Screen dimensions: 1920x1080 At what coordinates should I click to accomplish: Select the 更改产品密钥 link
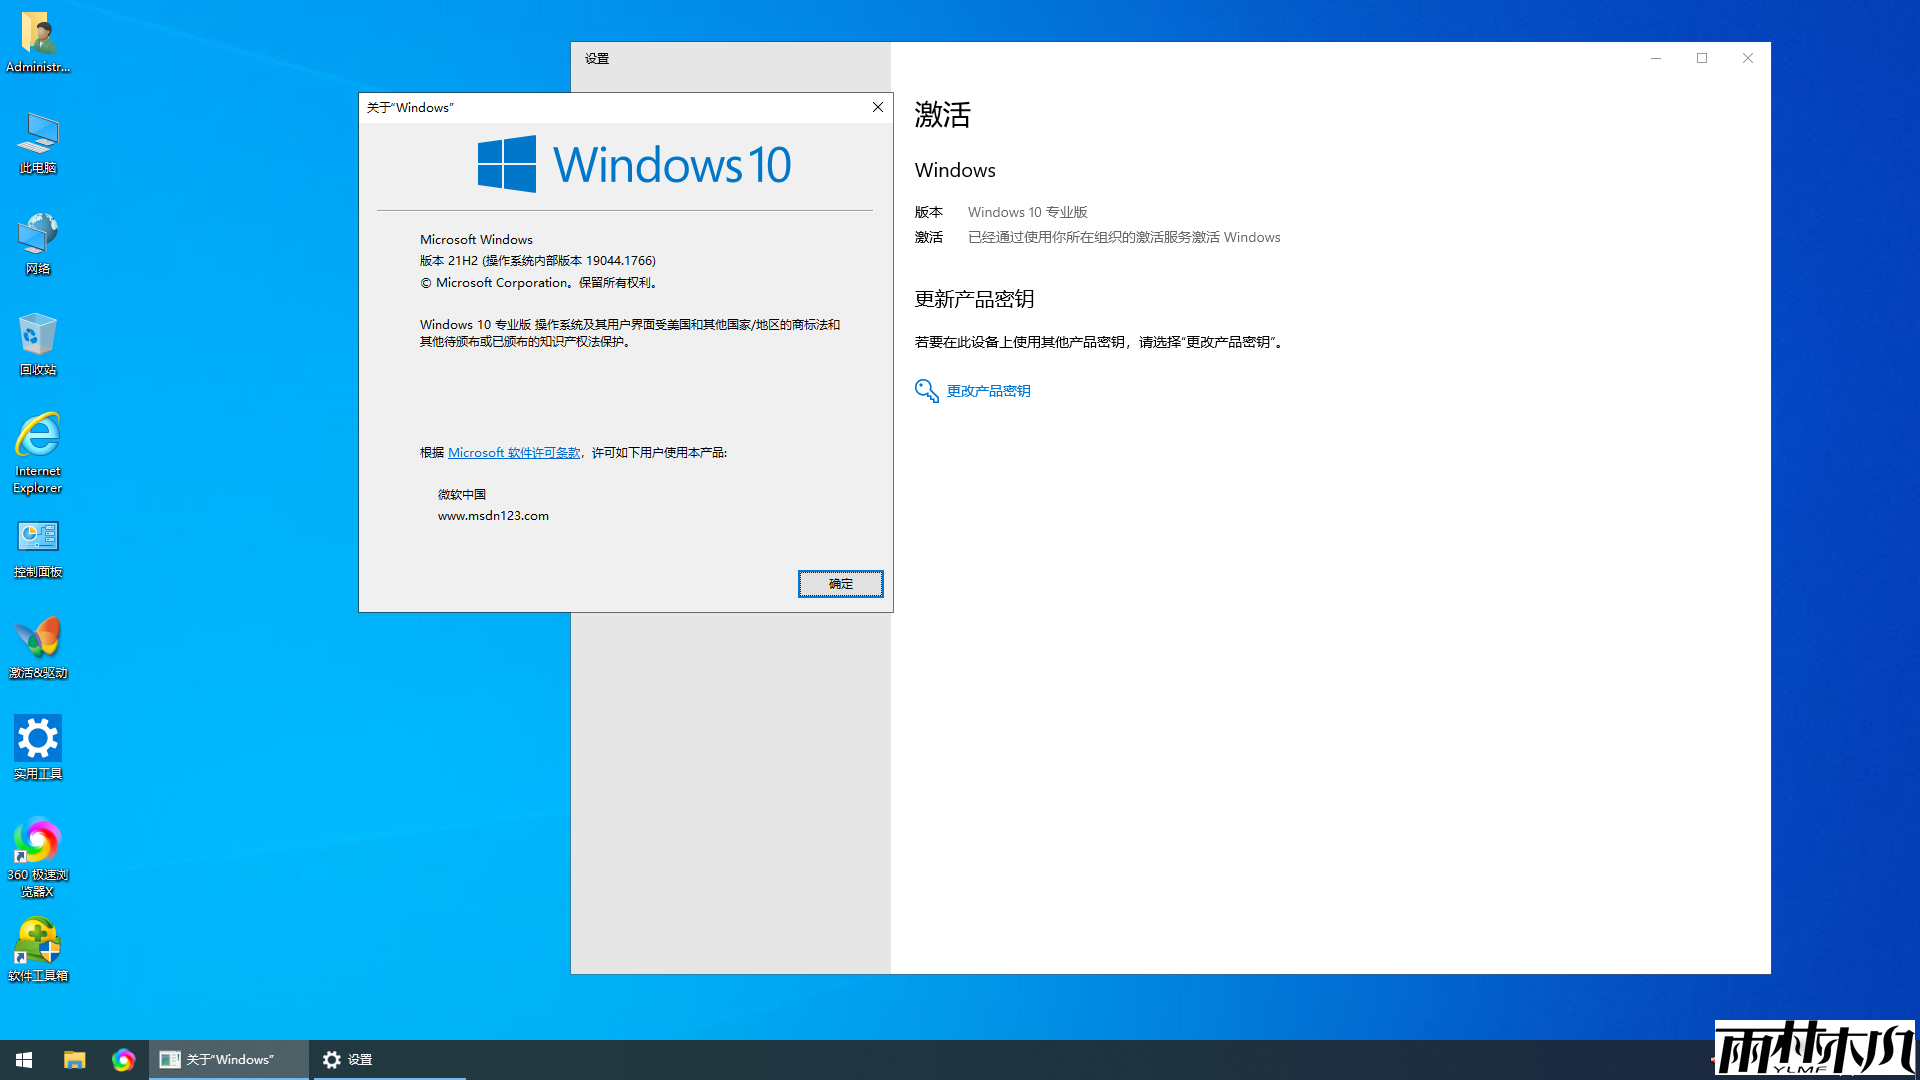pyautogui.click(x=988, y=390)
